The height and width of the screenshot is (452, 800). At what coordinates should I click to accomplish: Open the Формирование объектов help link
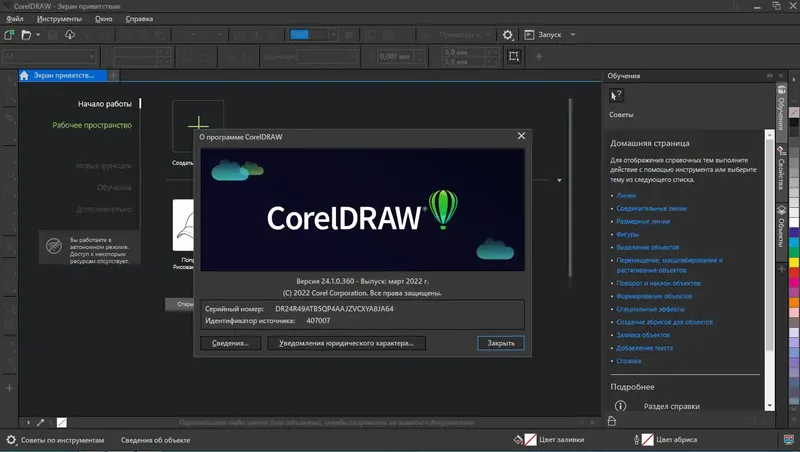[654, 296]
